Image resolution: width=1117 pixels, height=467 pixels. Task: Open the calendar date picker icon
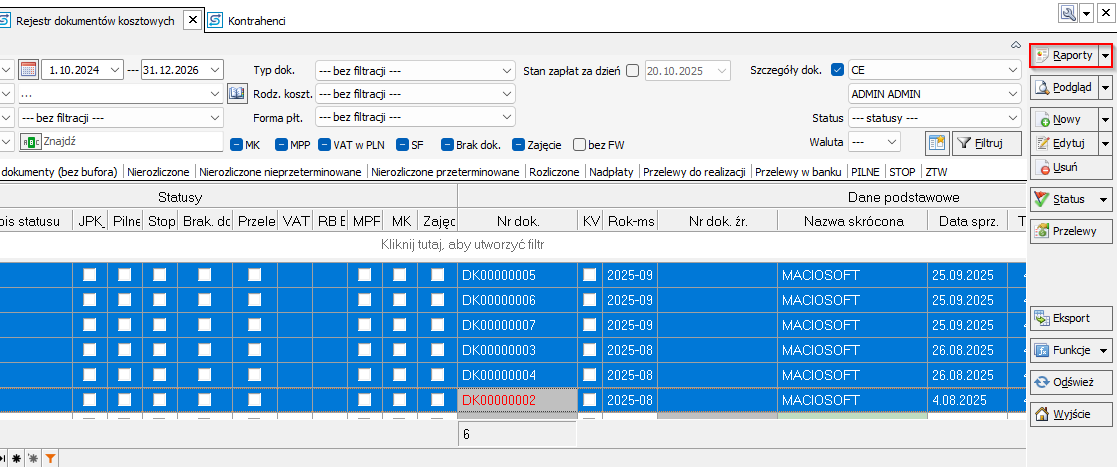coord(28,70)
